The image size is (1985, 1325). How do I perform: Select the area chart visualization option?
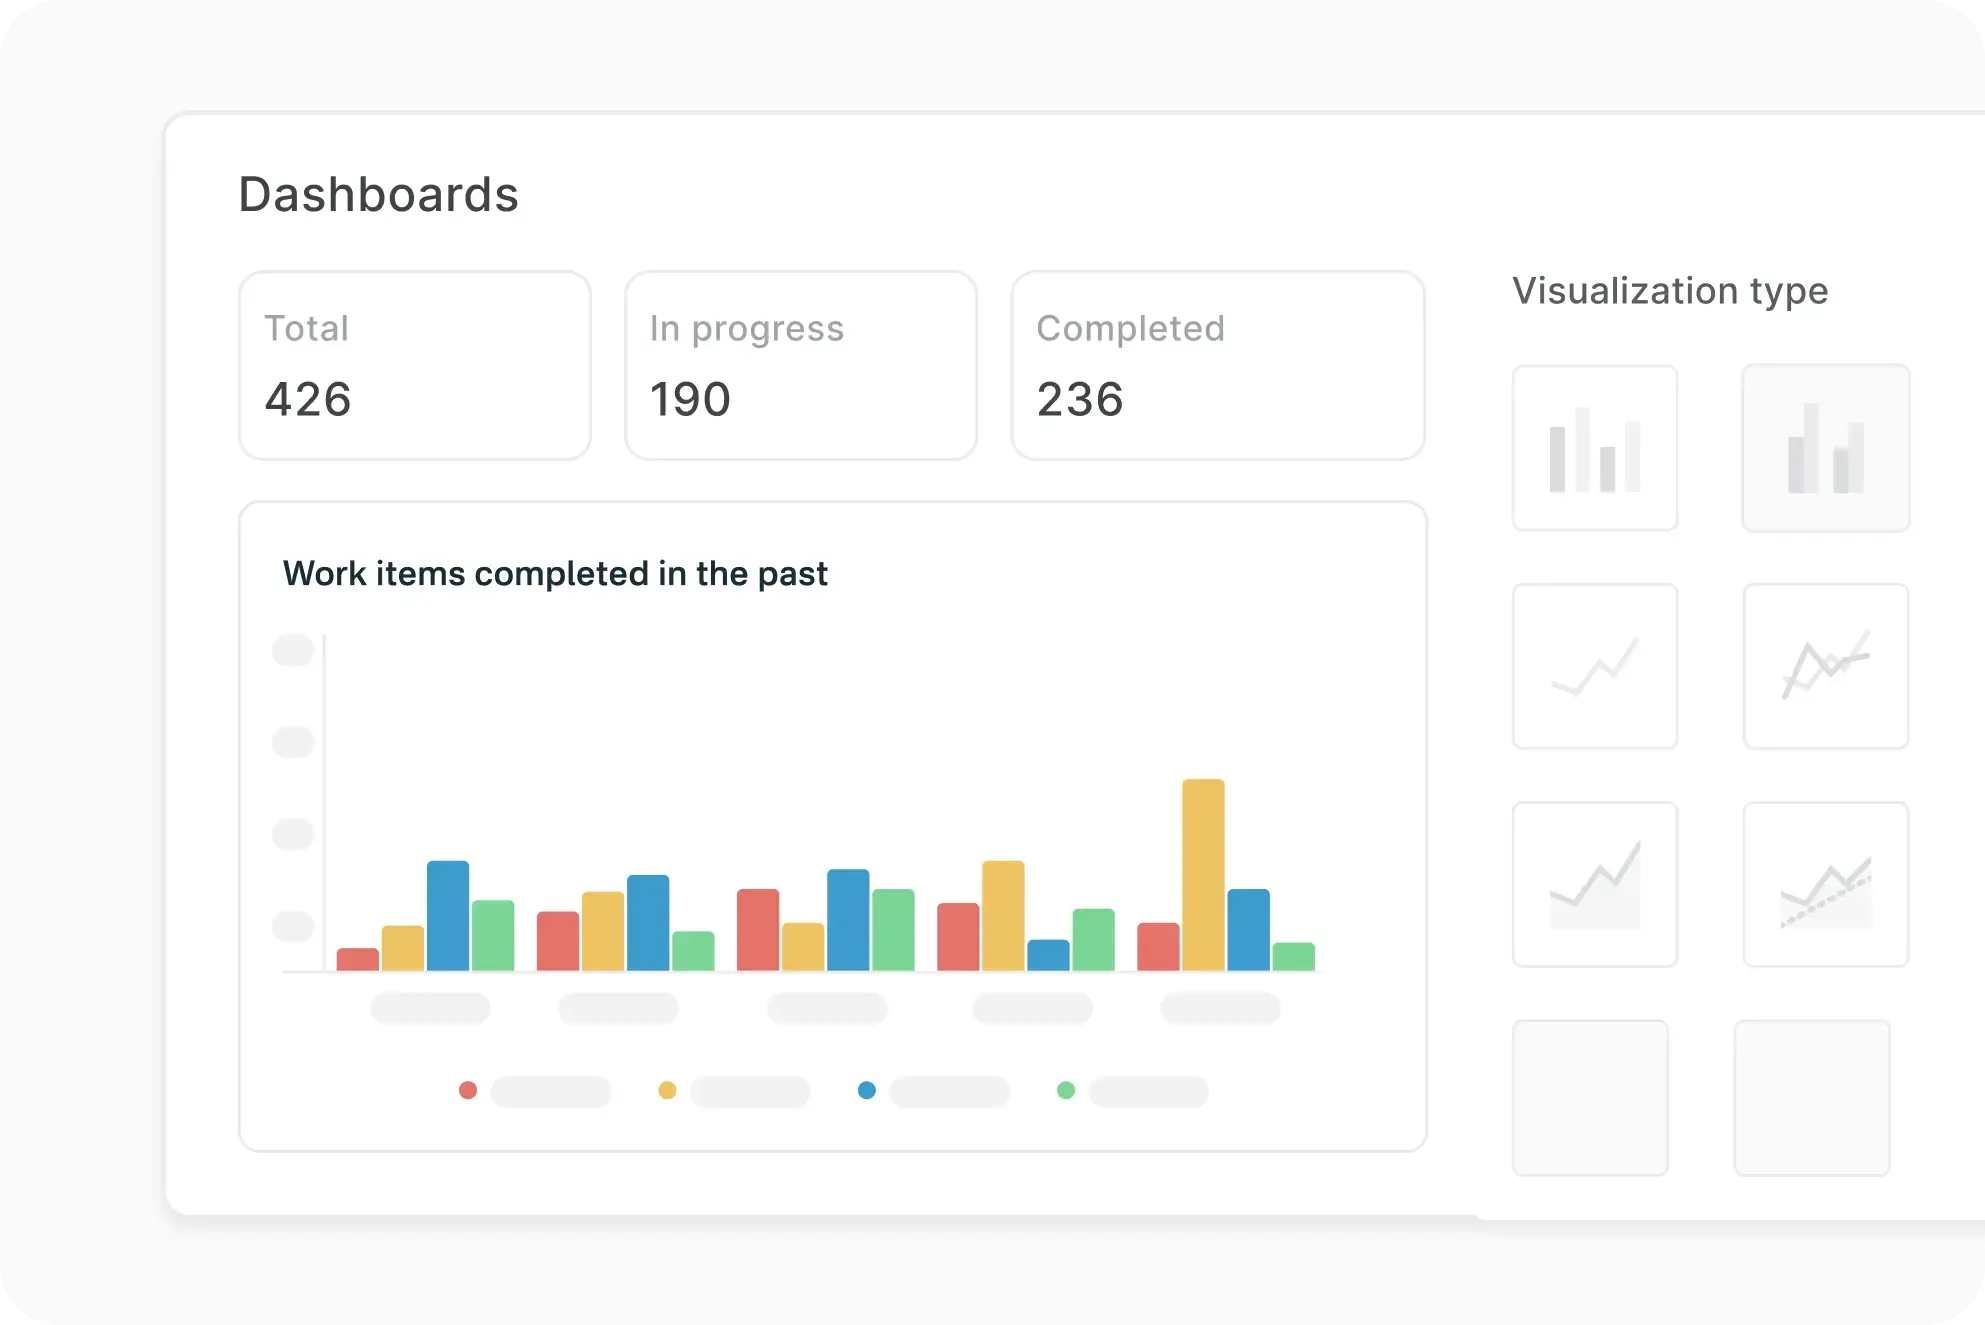click(x=1594, y=884)
